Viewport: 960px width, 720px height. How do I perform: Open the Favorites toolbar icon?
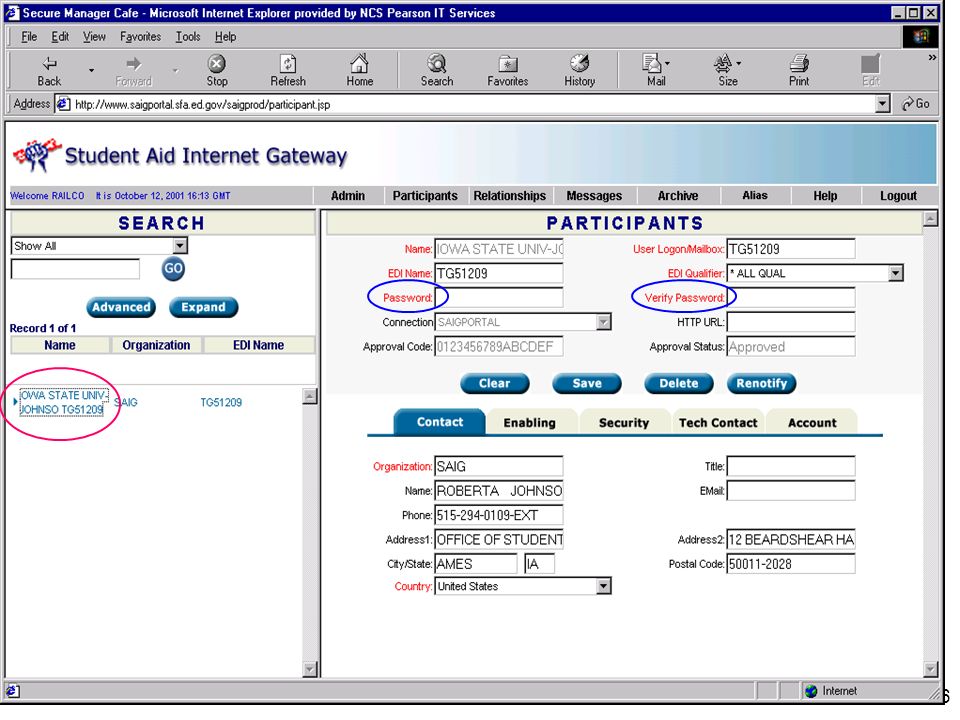pyautogui.click(x=508, y=70)
